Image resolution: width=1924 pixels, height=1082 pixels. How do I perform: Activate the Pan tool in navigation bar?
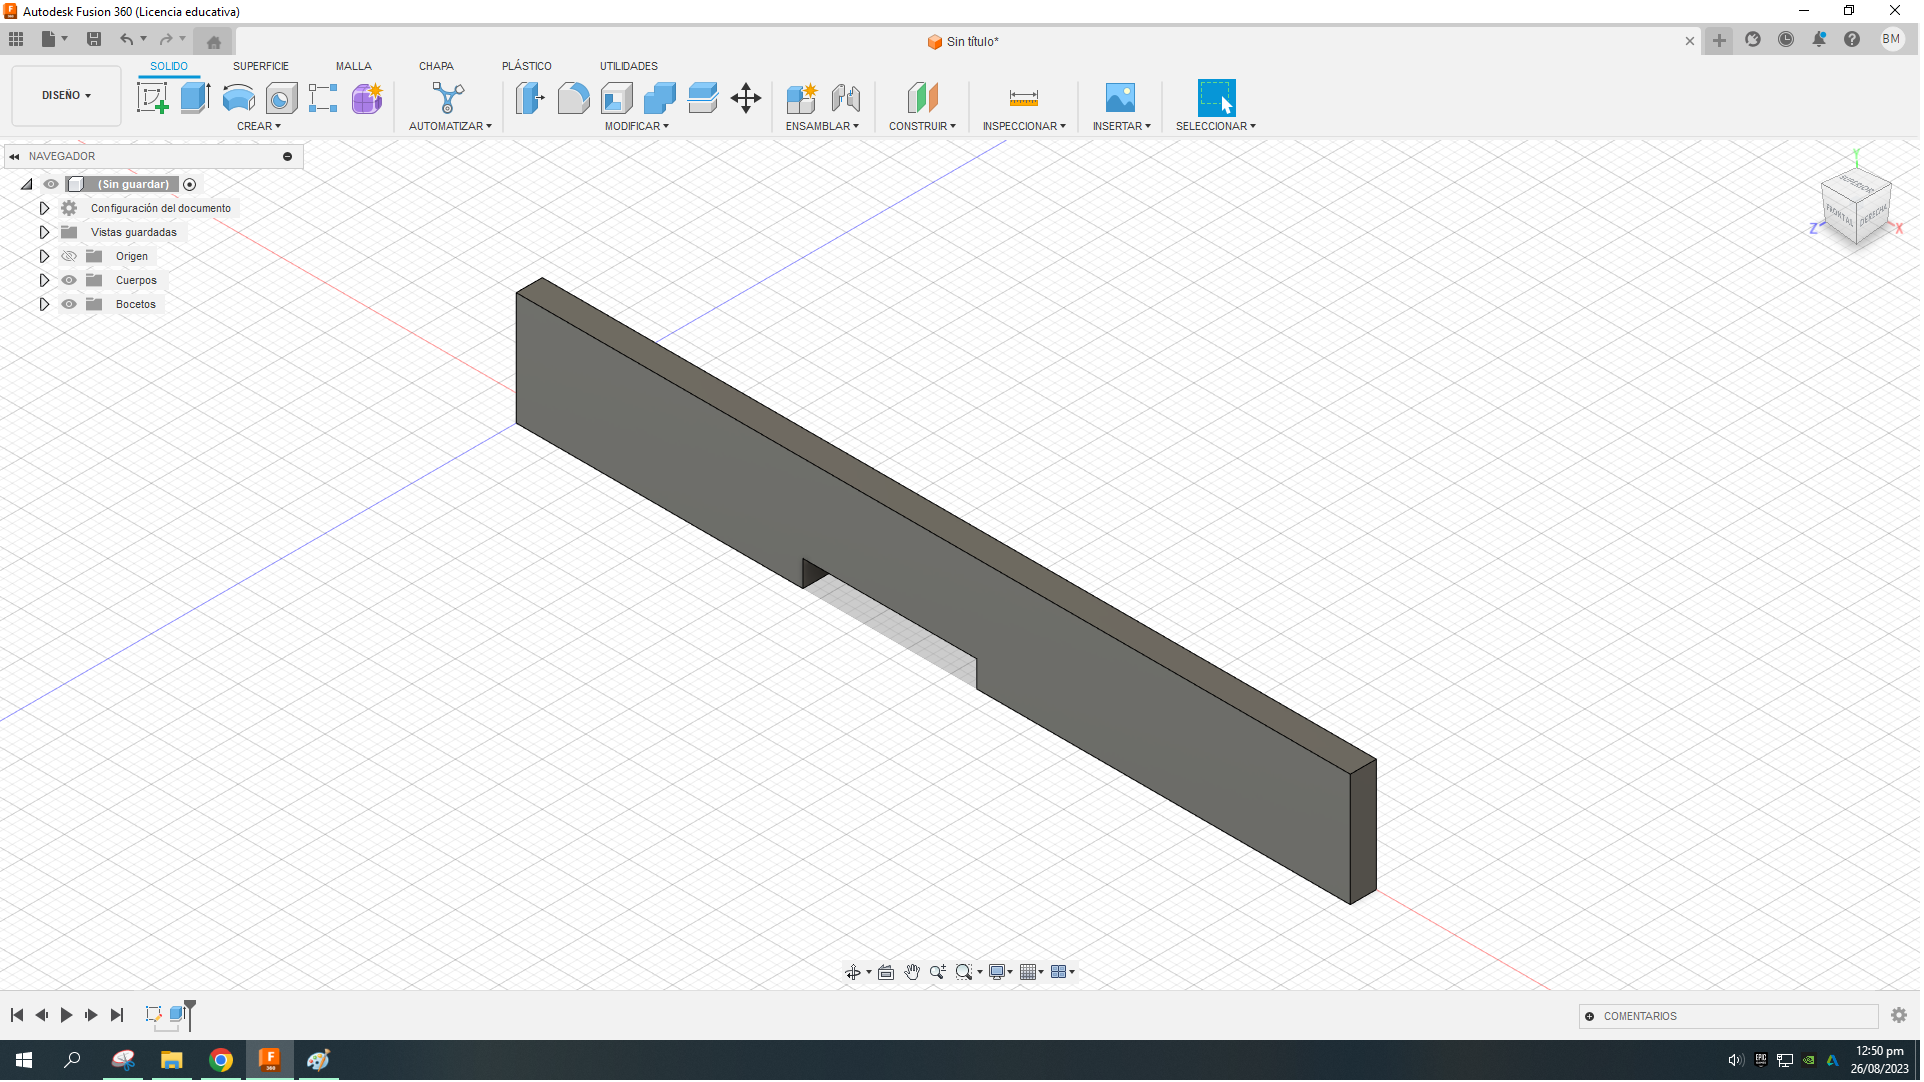point(912,971)
